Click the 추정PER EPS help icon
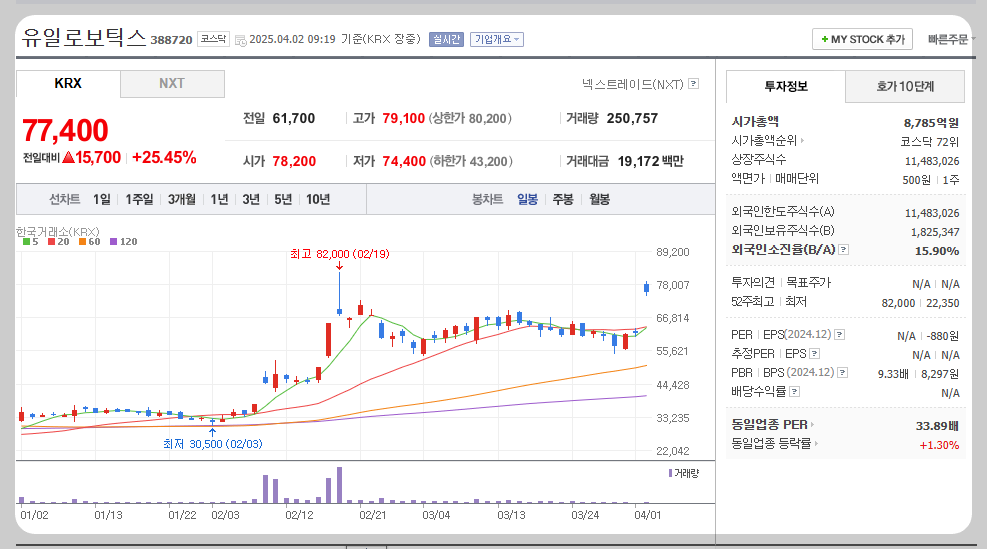 815,354
